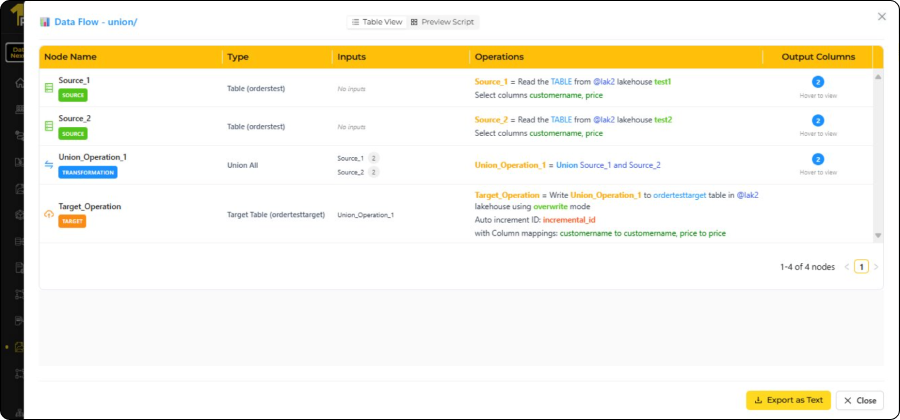
Task: Select page 1 in pagination
Action: point(861,267)
